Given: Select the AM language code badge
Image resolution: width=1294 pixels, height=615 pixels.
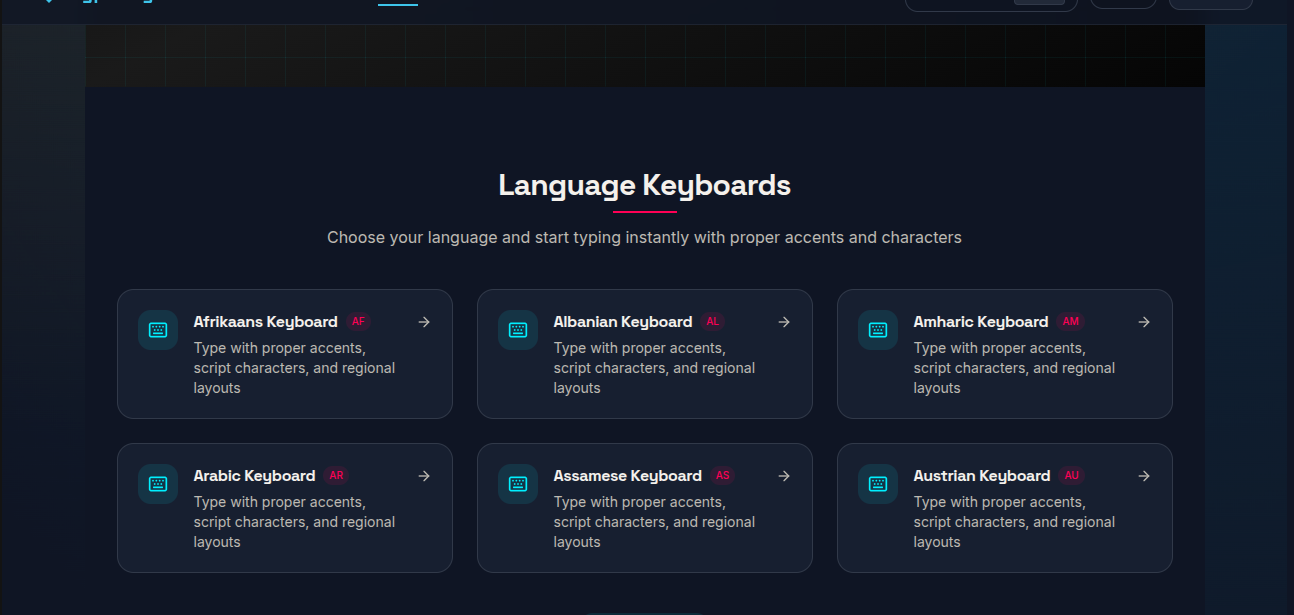Looking at the screenshot, I should pos(1071,322).
